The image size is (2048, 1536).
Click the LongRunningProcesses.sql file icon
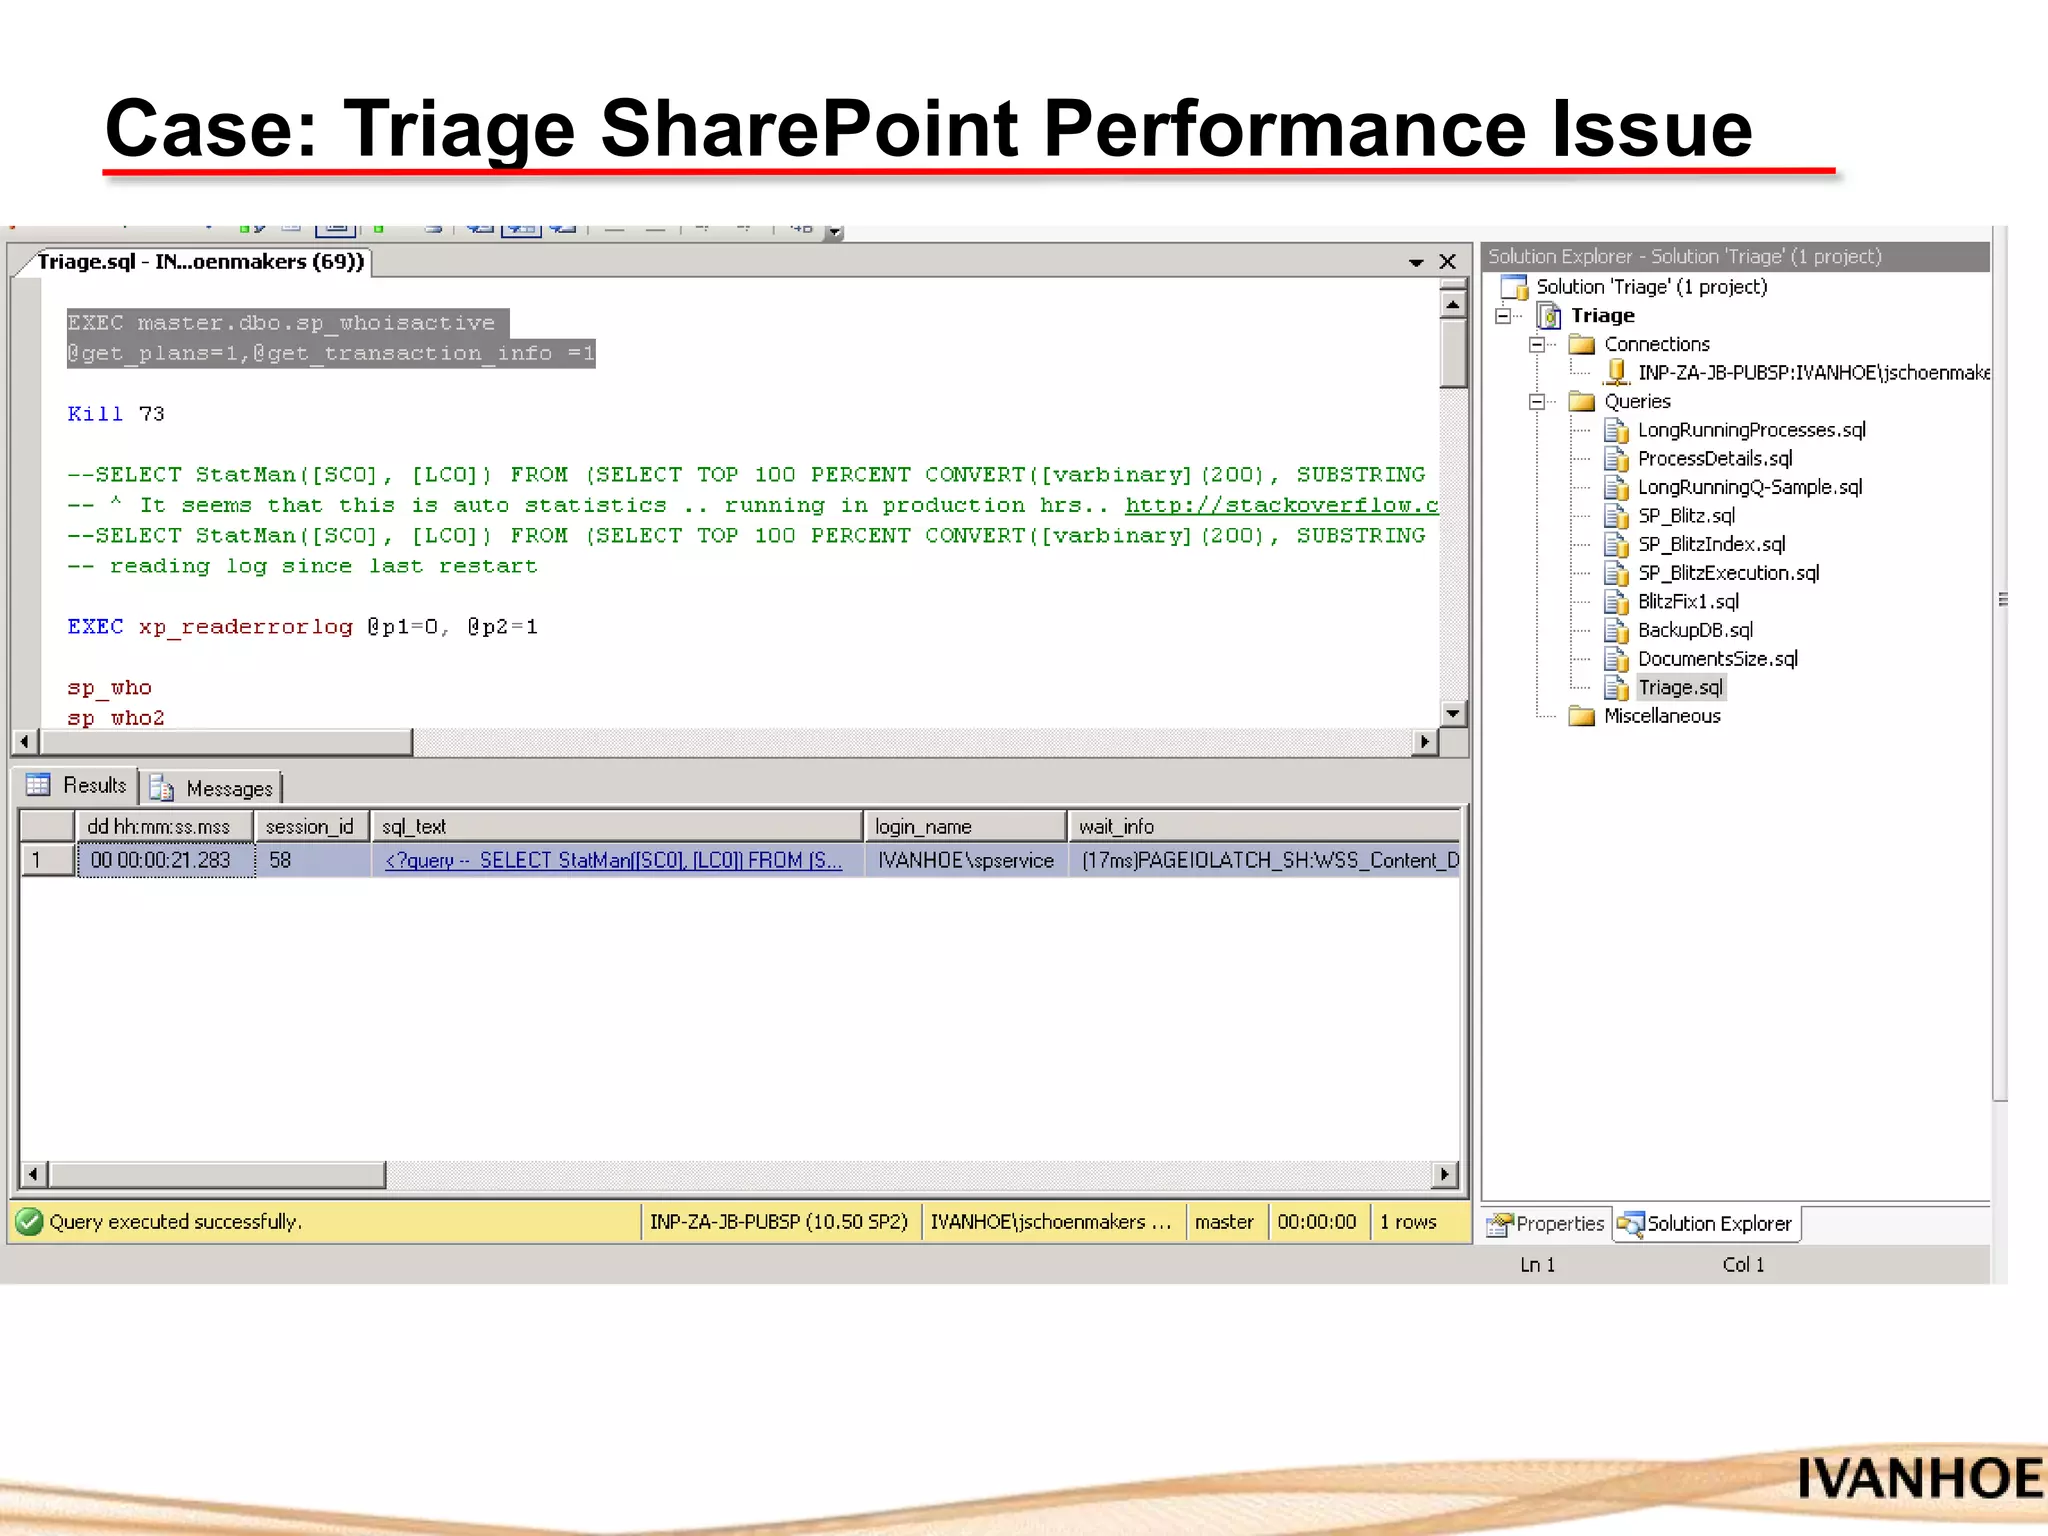click(x=1615, y=430)
